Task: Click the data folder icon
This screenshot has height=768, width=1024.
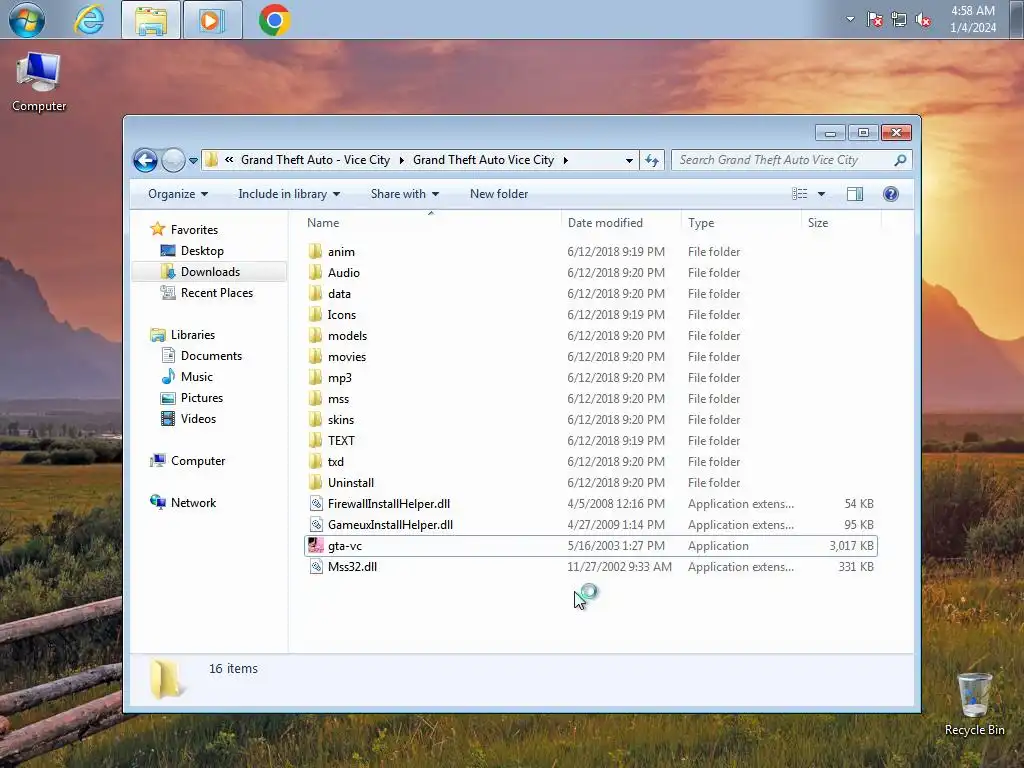Action: tap(315, 293)
